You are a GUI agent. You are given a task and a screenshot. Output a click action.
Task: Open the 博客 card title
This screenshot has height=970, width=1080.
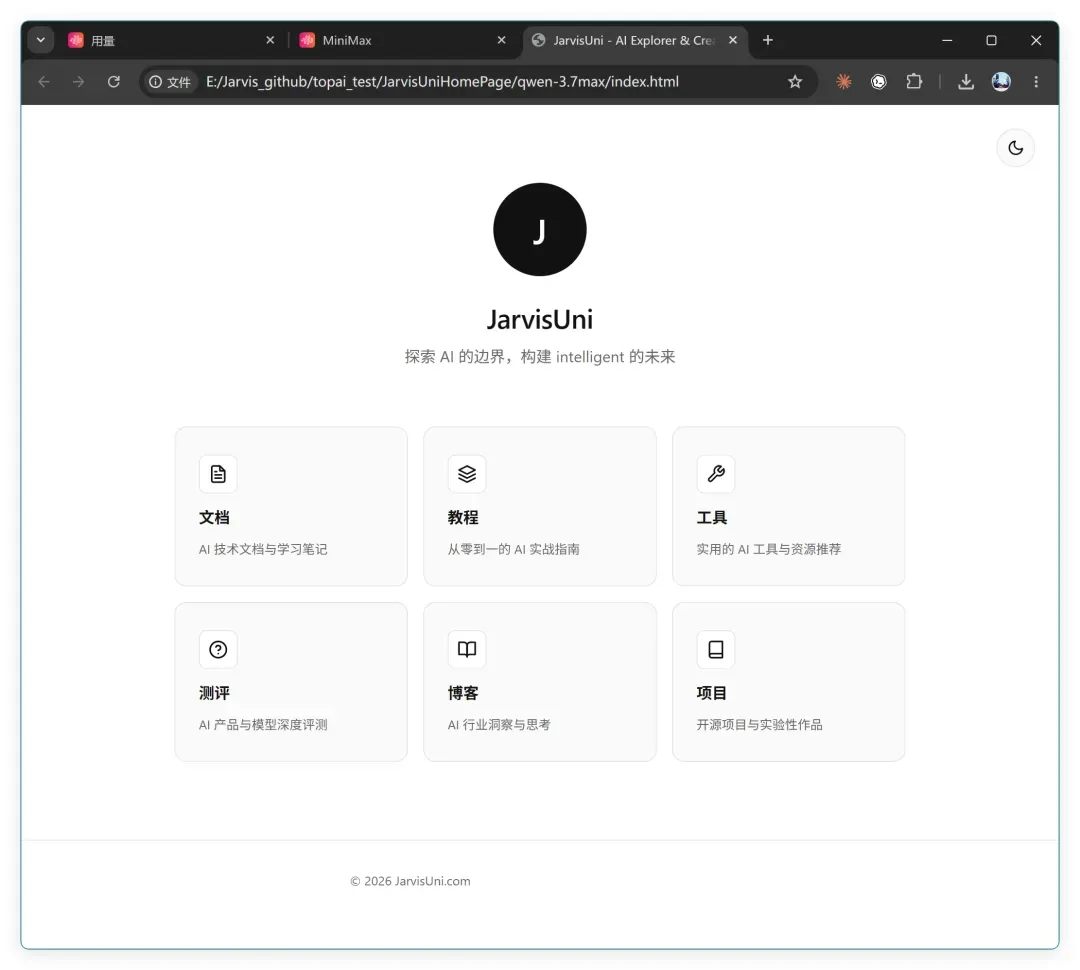463,693
